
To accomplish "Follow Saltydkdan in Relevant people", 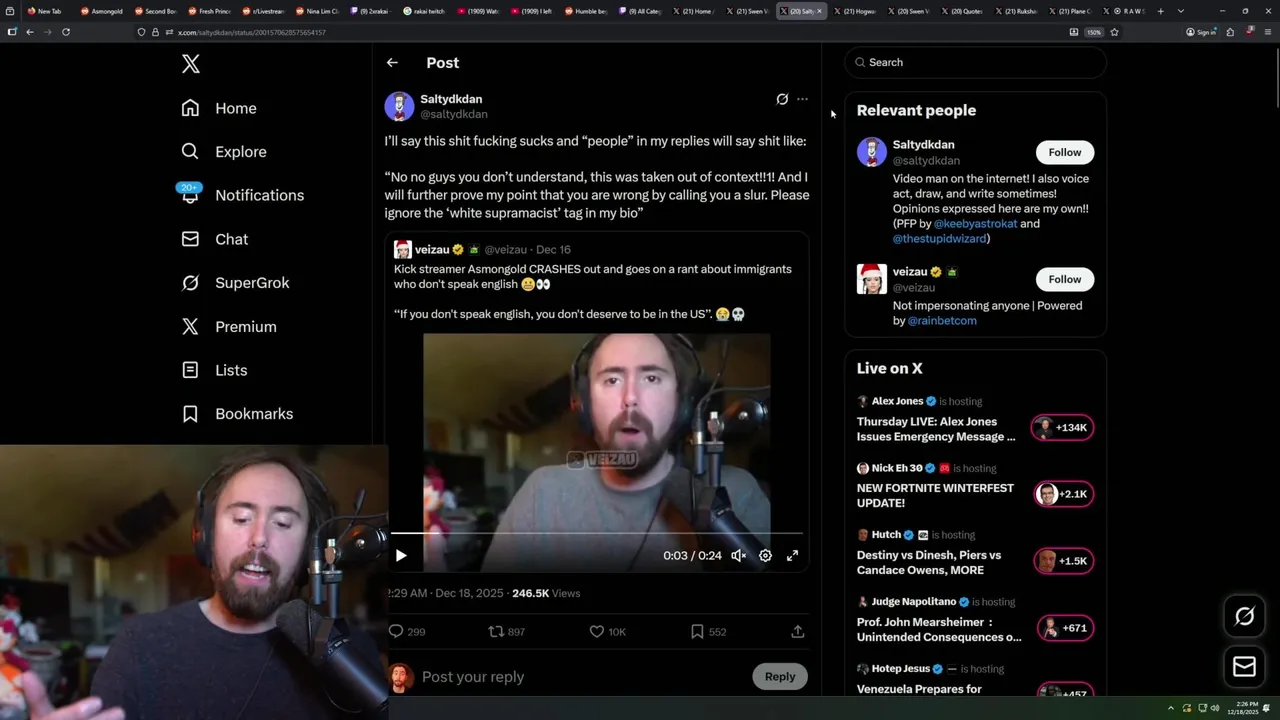I will [1064, 152].
